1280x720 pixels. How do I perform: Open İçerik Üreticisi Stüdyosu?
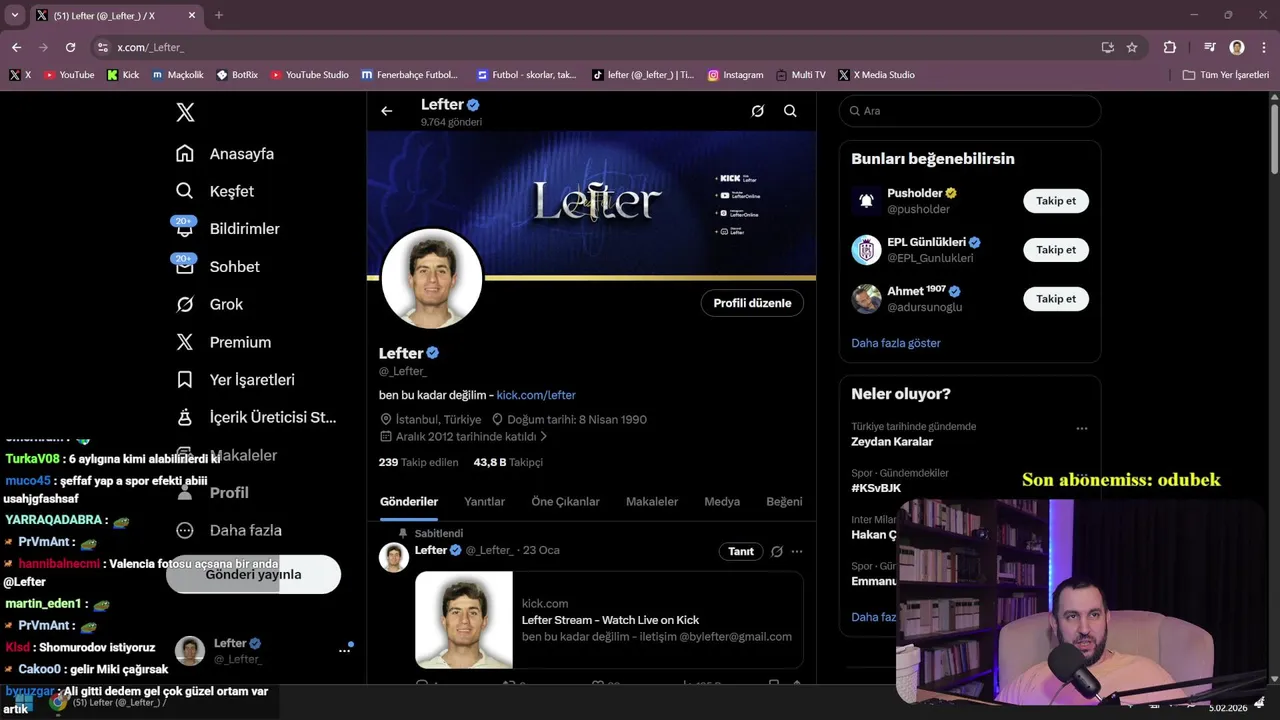tap(257, 417)
